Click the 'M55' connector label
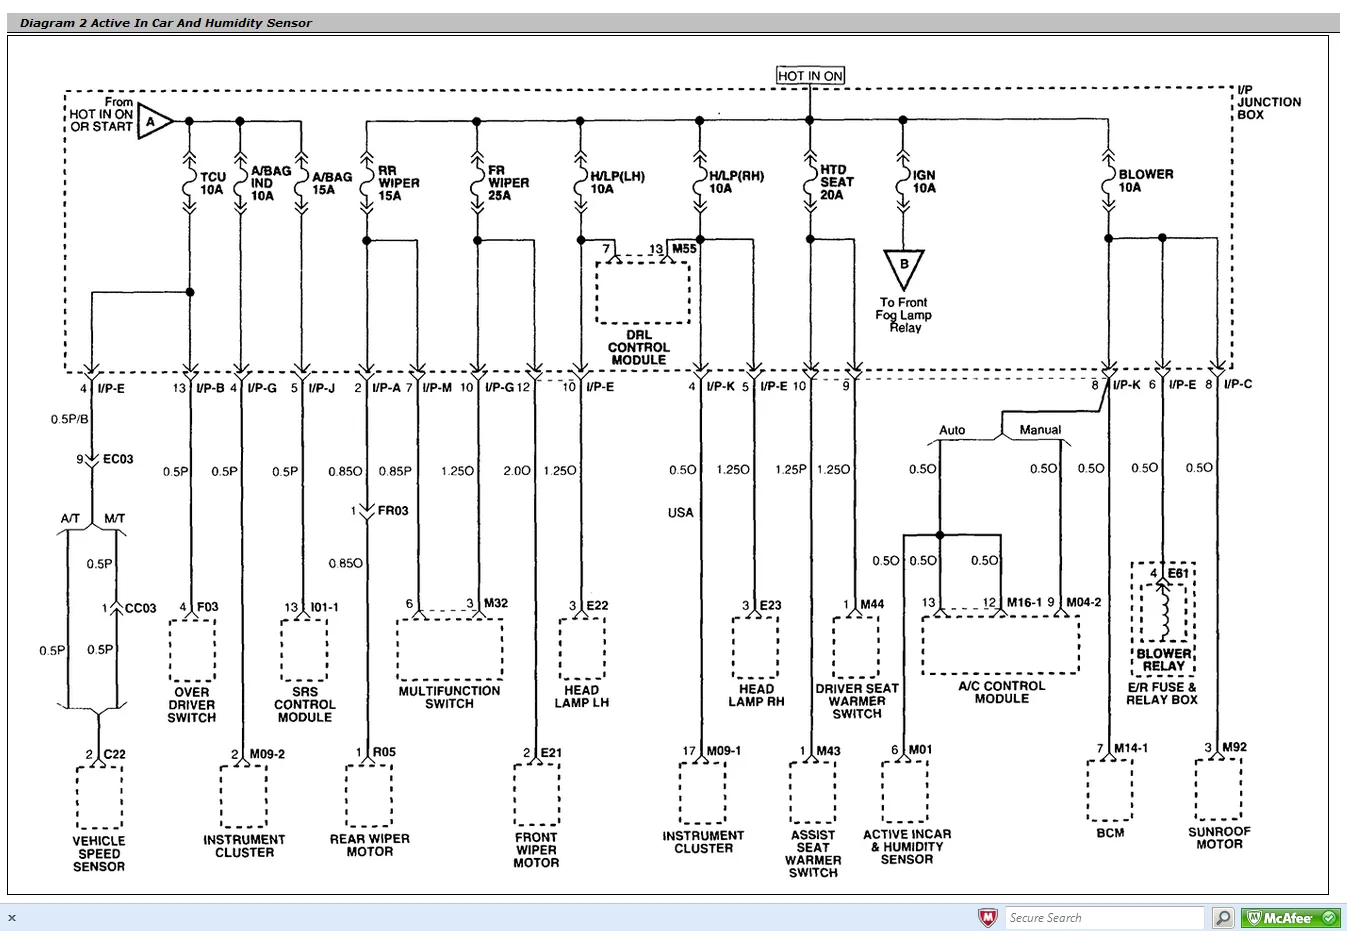 click(684, 248)
